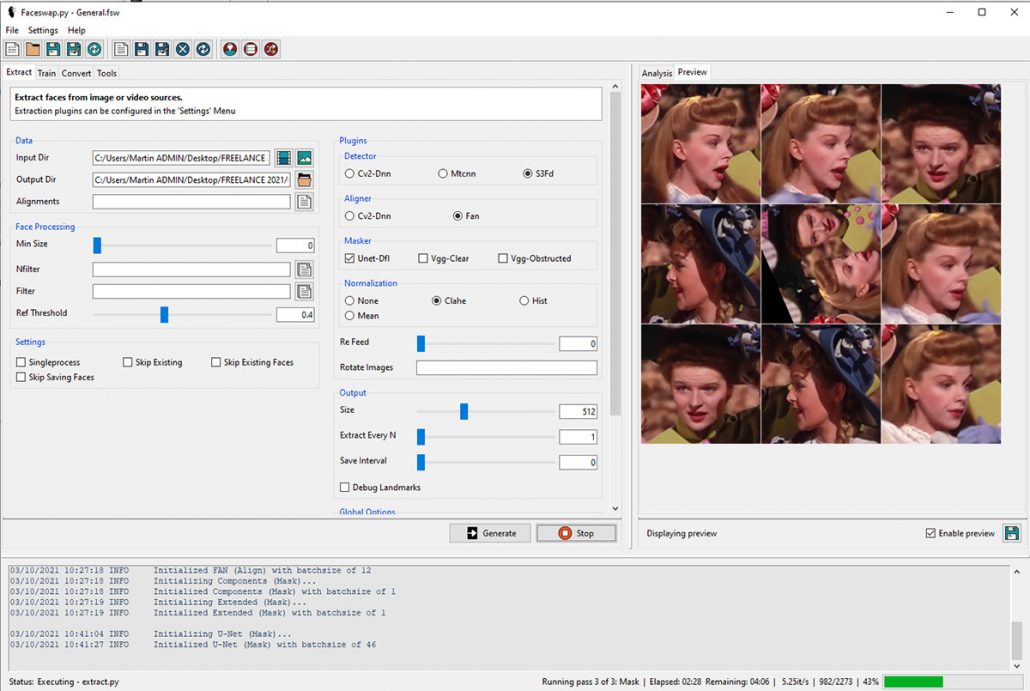This screenshot has height=691, width=1030.
Task: Reload the project with the teal refresh icon
Action: [x=94, y=49]
